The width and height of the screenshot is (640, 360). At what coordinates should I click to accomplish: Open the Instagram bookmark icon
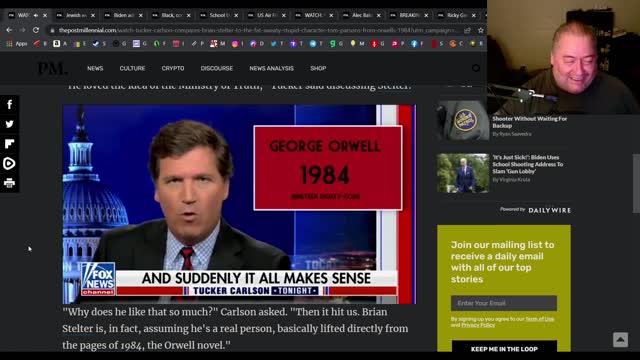coord(235,43)
